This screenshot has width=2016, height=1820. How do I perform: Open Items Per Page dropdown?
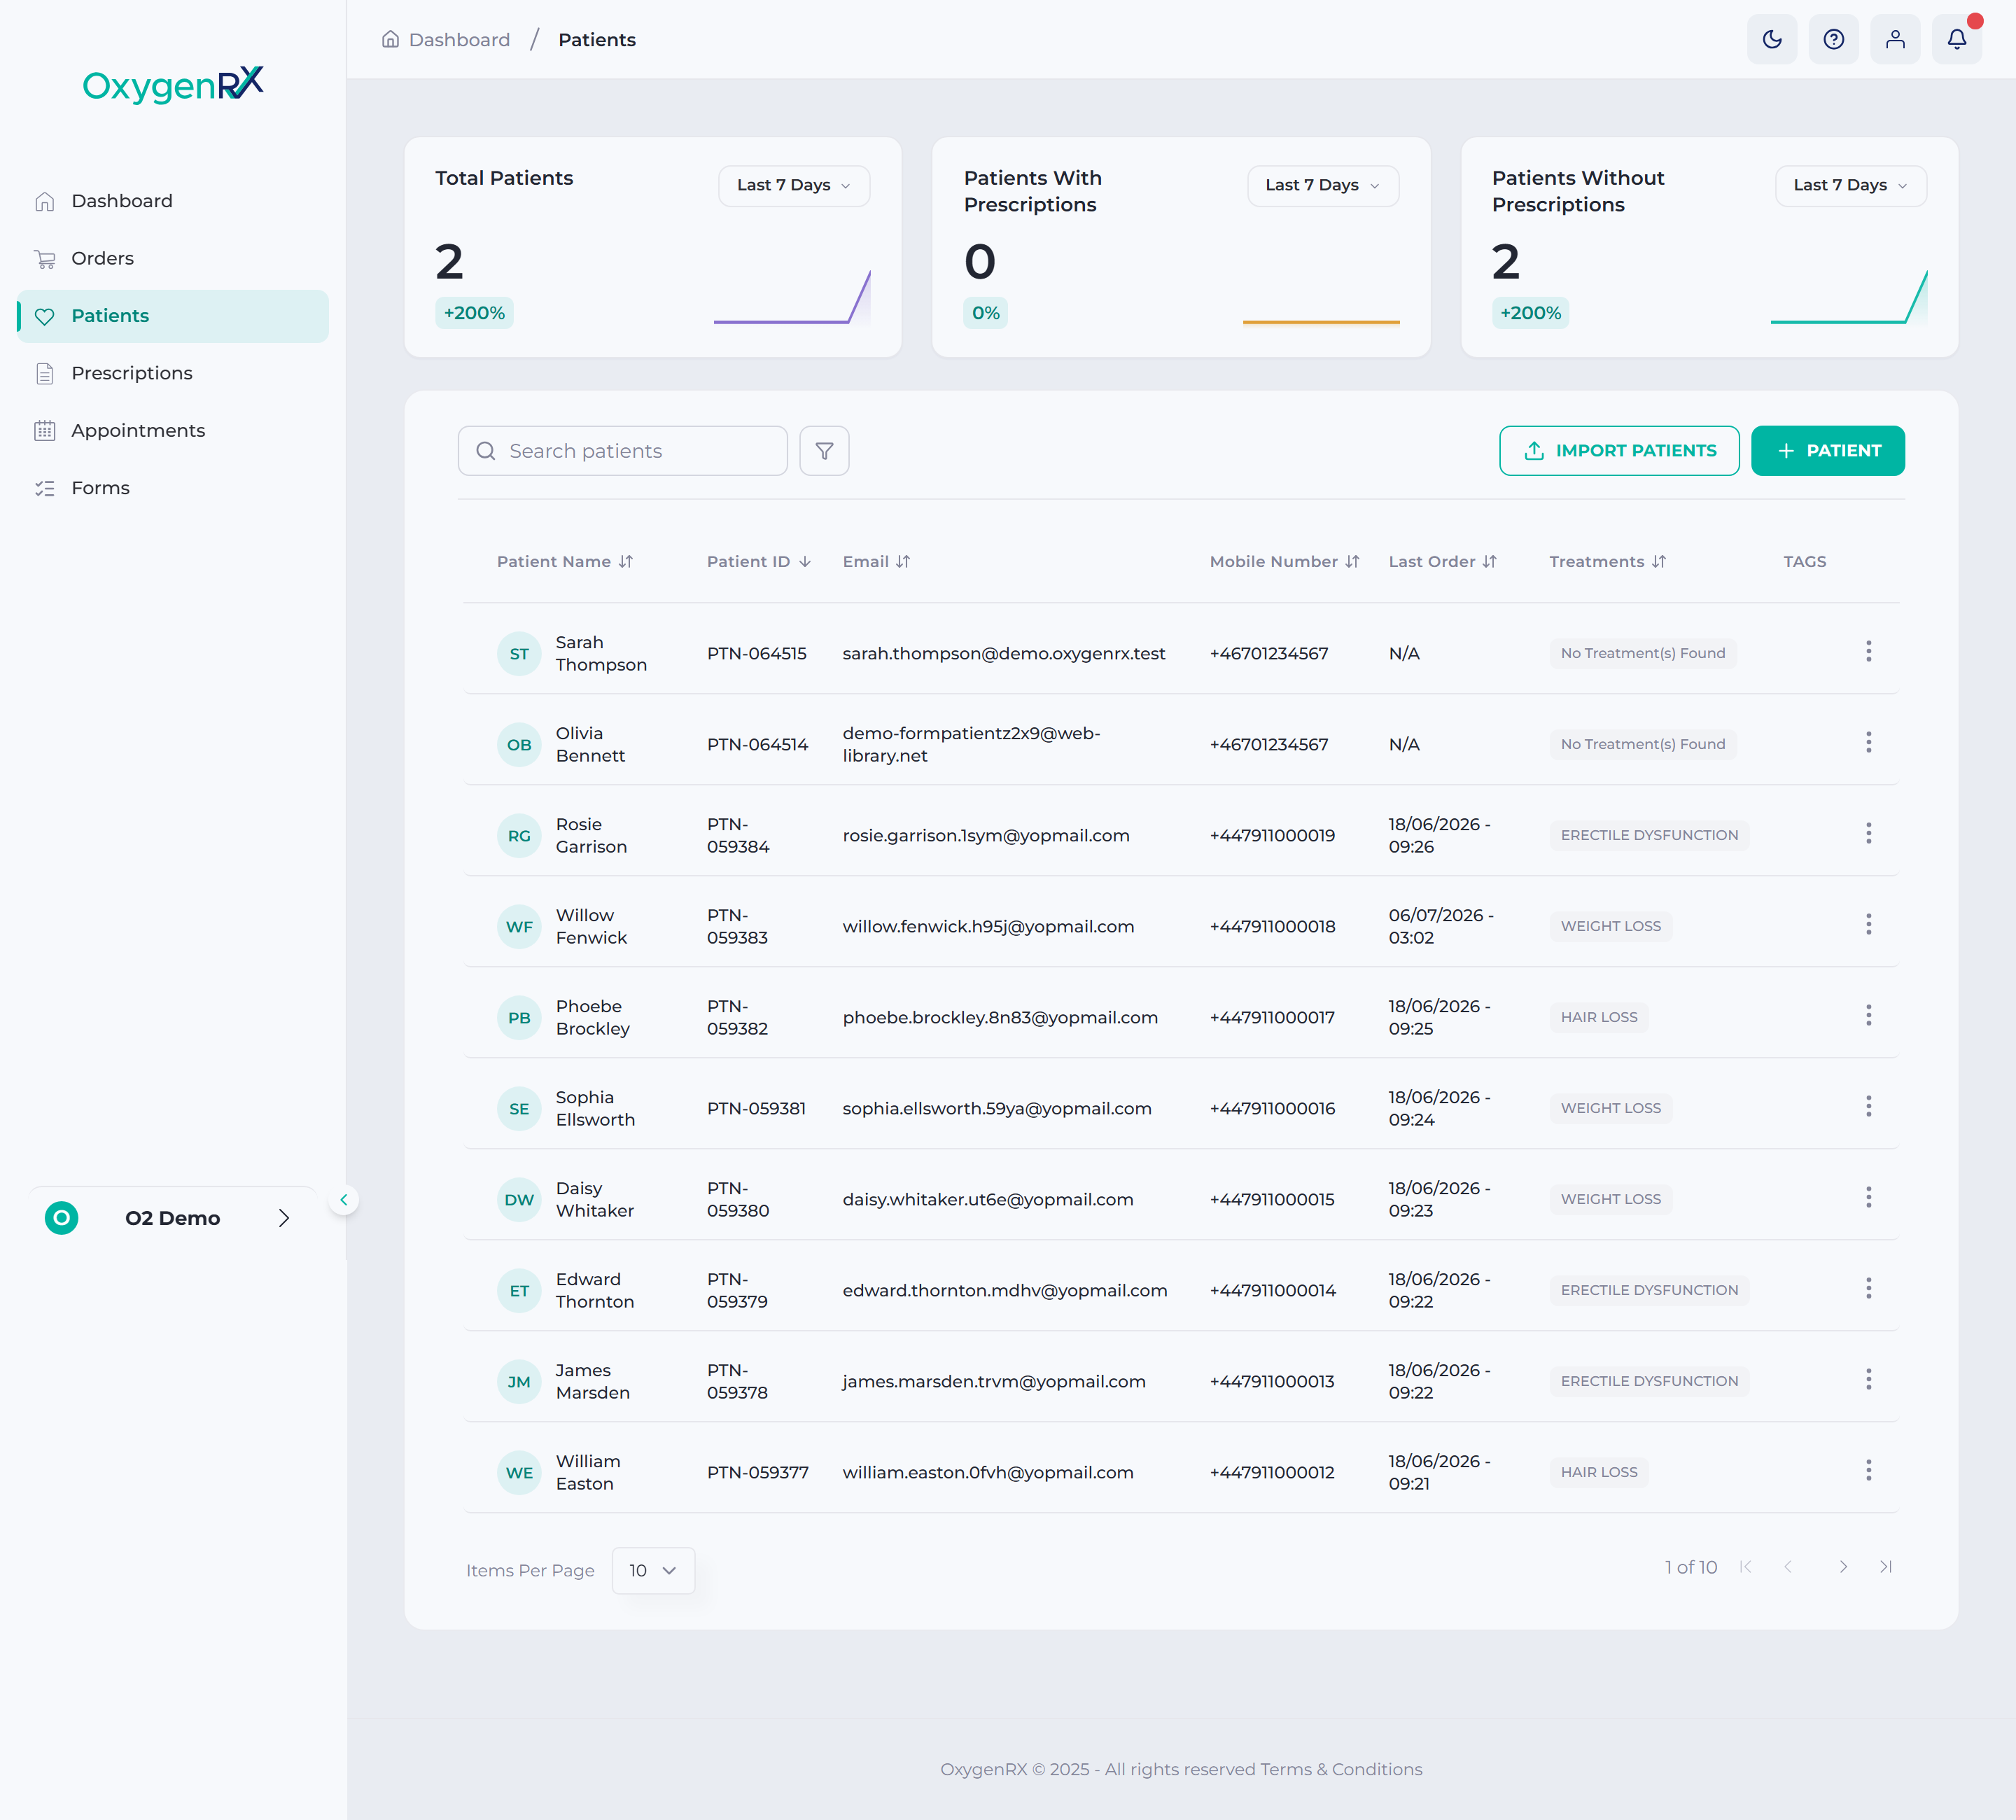(x=653, y=1571)
